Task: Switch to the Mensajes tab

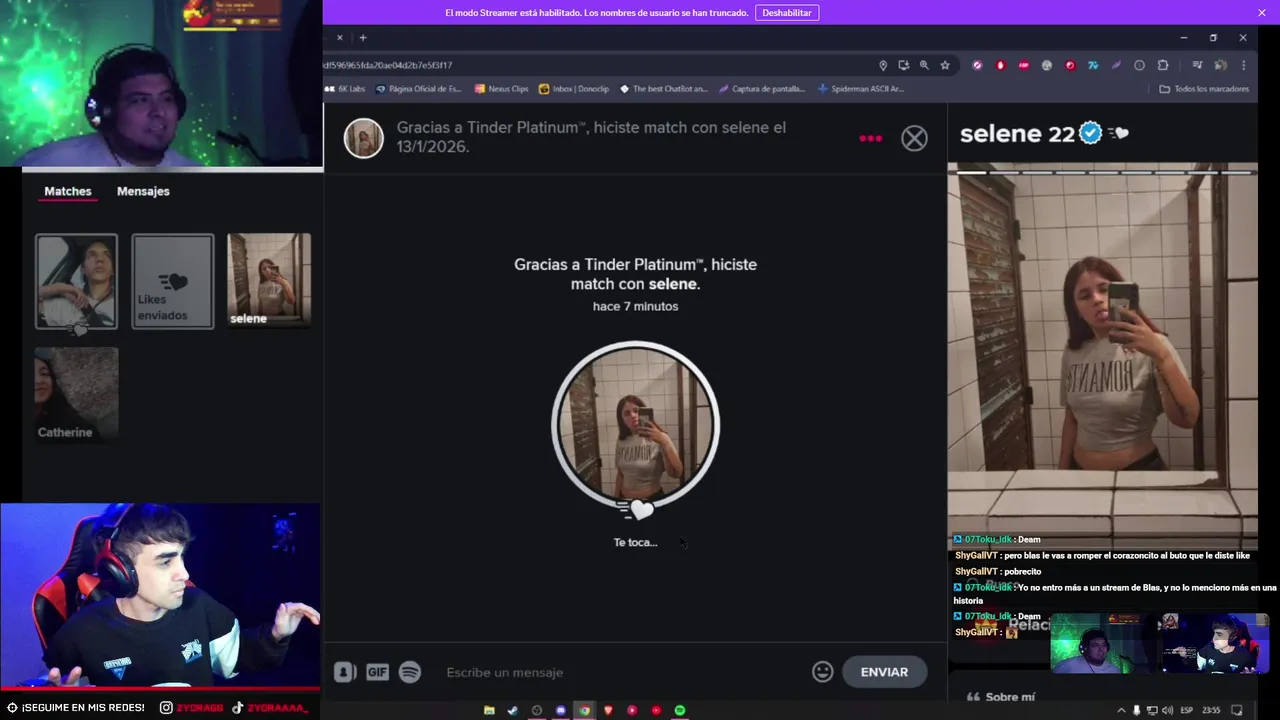Action: [x=143, y=191]
